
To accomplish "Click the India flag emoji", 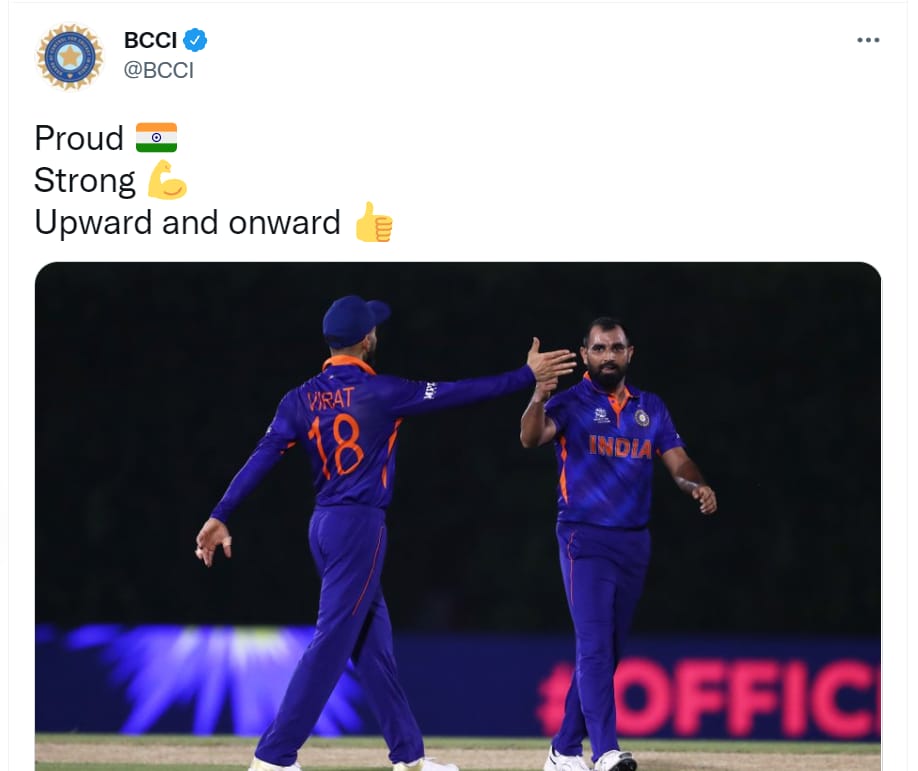I will [x=156, y=138].
